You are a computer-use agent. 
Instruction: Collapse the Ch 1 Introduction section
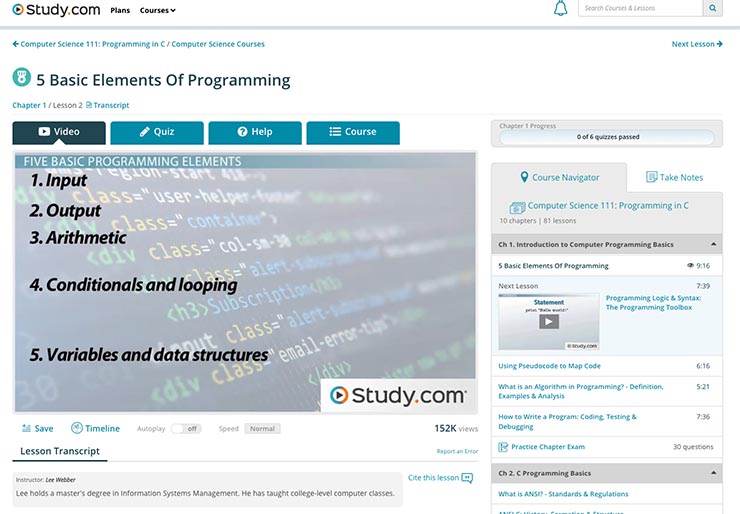coord(714,244)
